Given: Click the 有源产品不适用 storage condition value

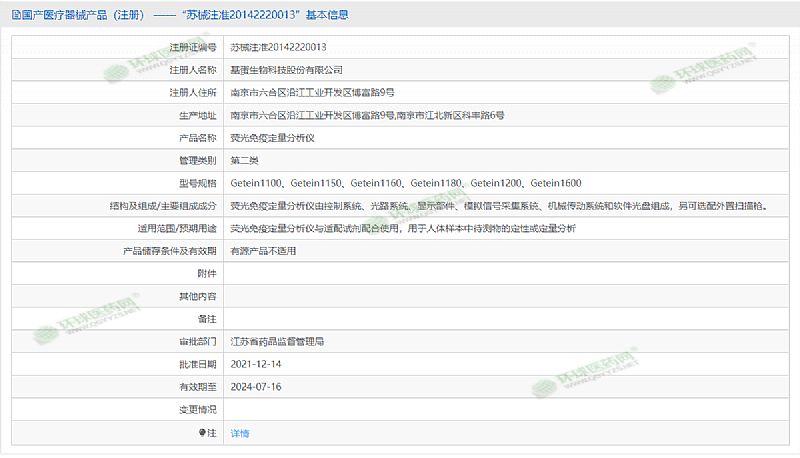Looking at the screenshot, I should coord(263,251).
